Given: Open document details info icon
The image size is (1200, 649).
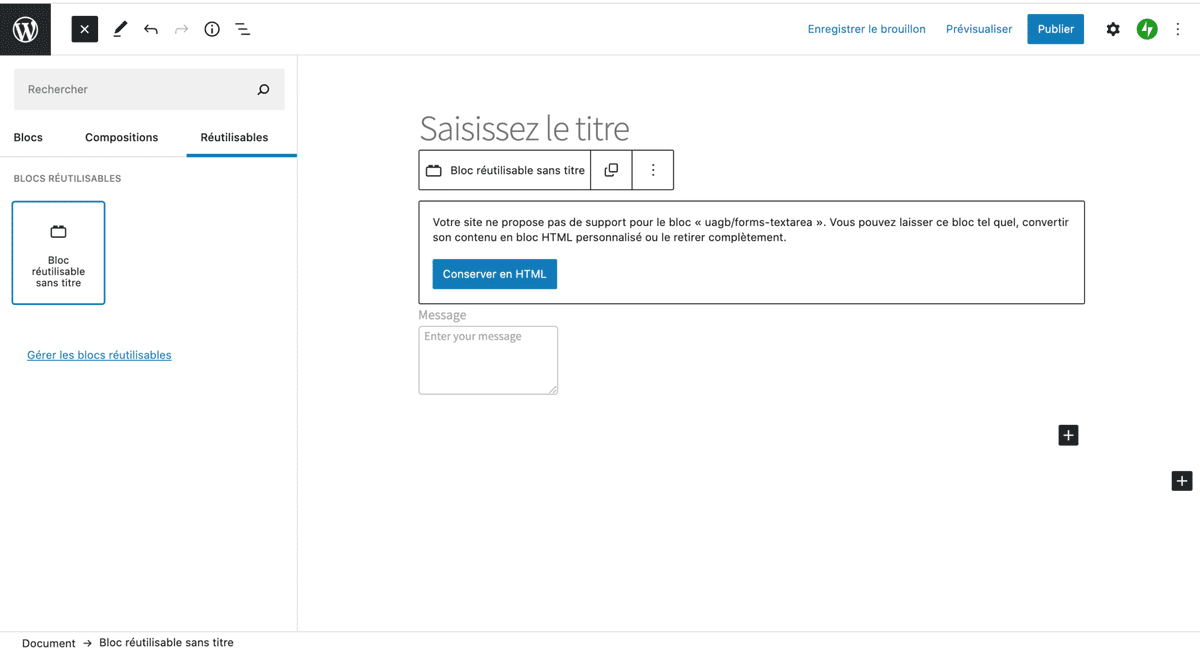Looking at the screenshot, I should (212, 29).
